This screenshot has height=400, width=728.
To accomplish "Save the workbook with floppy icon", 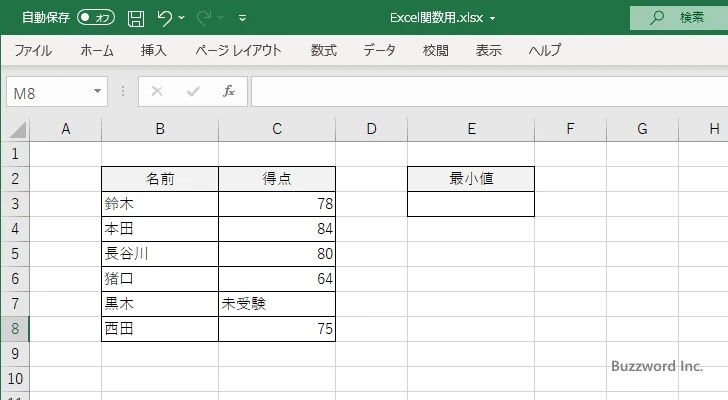I will click(x=136, y=18).
